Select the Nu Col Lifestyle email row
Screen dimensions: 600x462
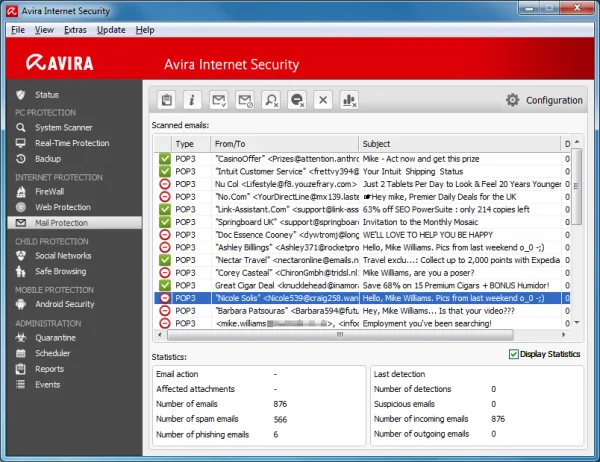(x=362, y=184)
